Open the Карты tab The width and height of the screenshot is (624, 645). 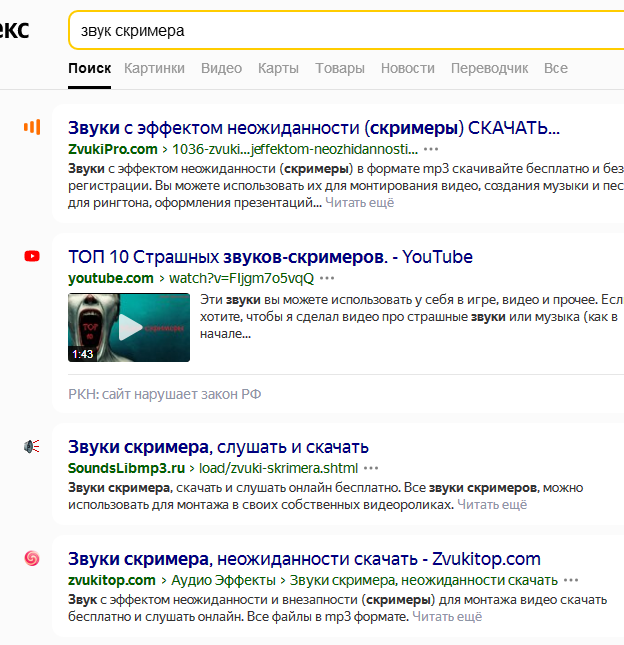tap(278, 68)
